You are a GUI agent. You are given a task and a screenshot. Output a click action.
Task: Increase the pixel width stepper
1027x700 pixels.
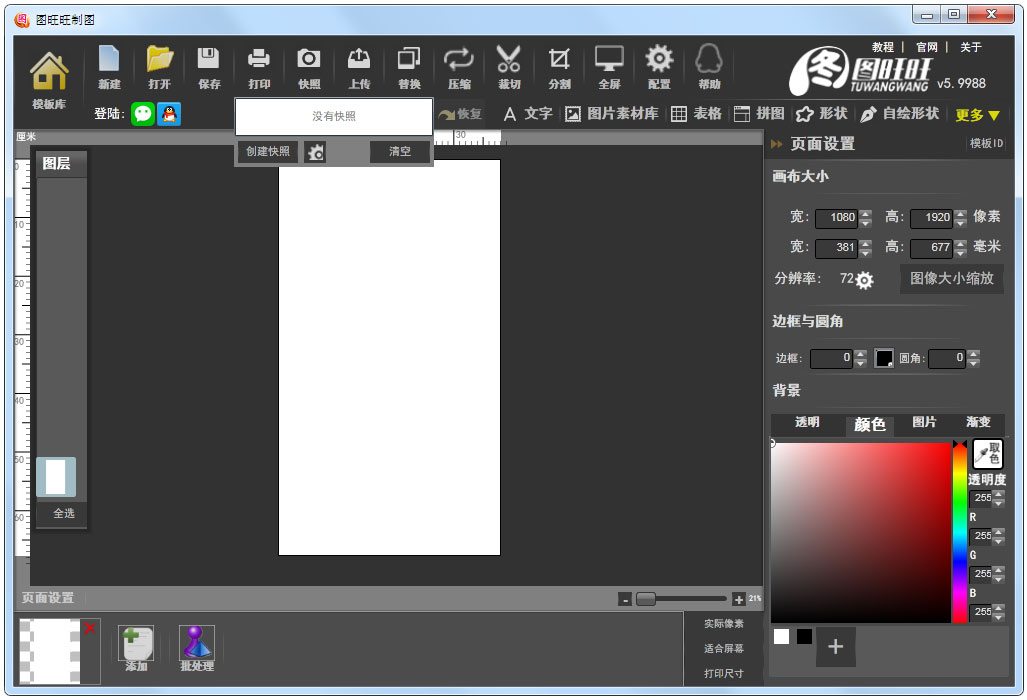click(x=866, y=213)
